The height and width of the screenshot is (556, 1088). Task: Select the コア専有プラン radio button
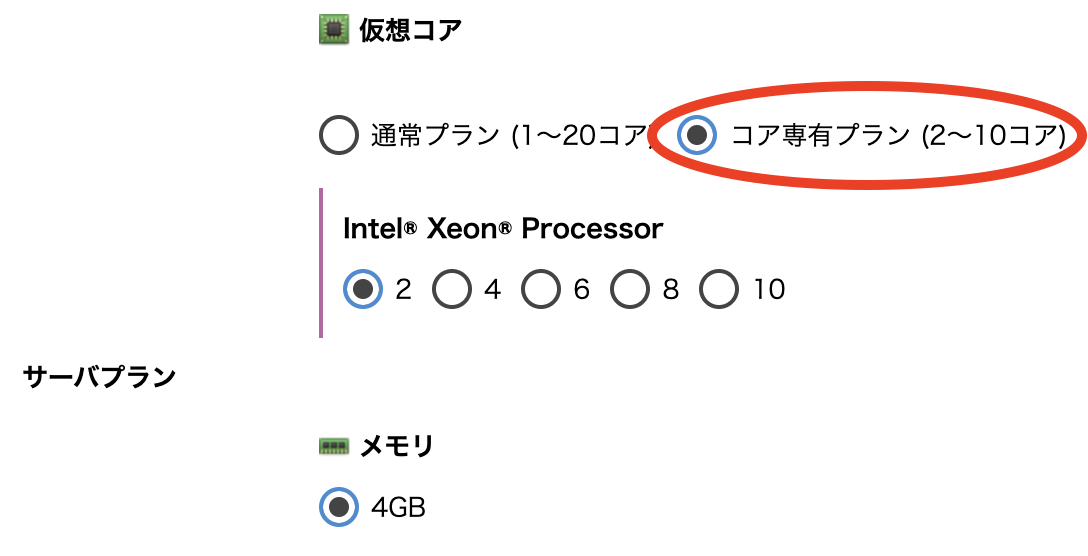(697, 135)
